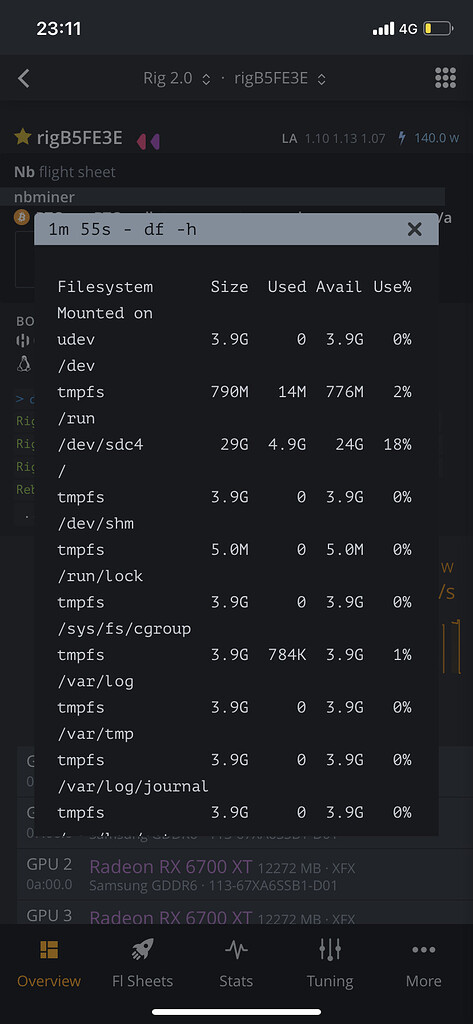Click the 1m 55s - df -h title bar
473x1024 pixels.
pyautogui.click(x=236, y=229)
